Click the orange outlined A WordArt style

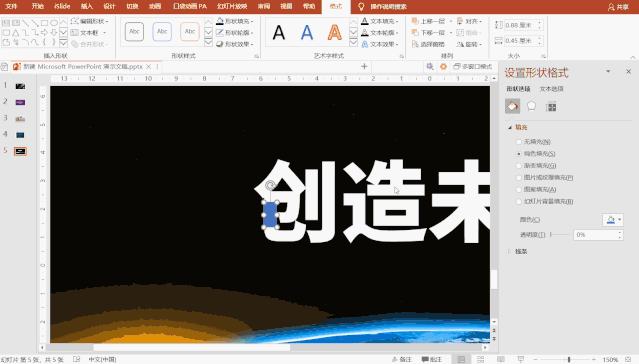(x=334, y=32)
